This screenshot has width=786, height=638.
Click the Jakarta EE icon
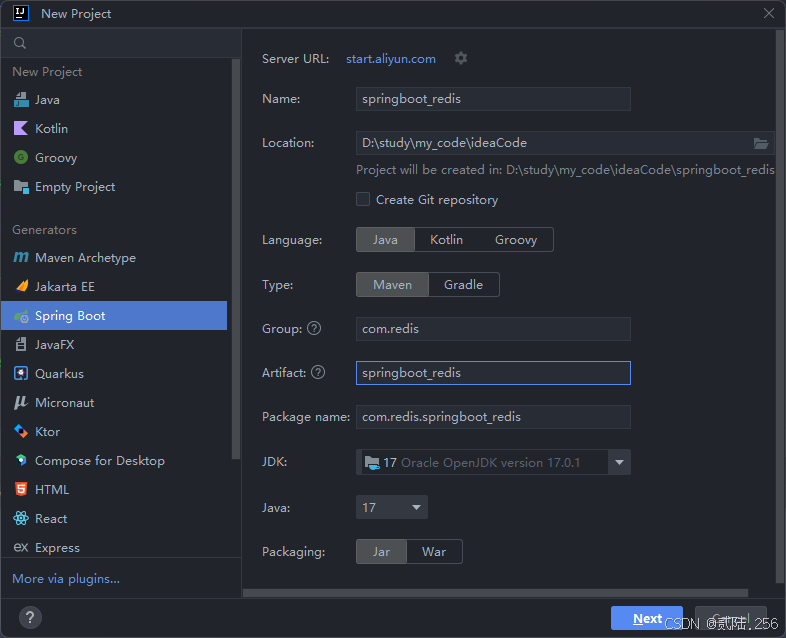pyautogui.click(x=22, y=286)
